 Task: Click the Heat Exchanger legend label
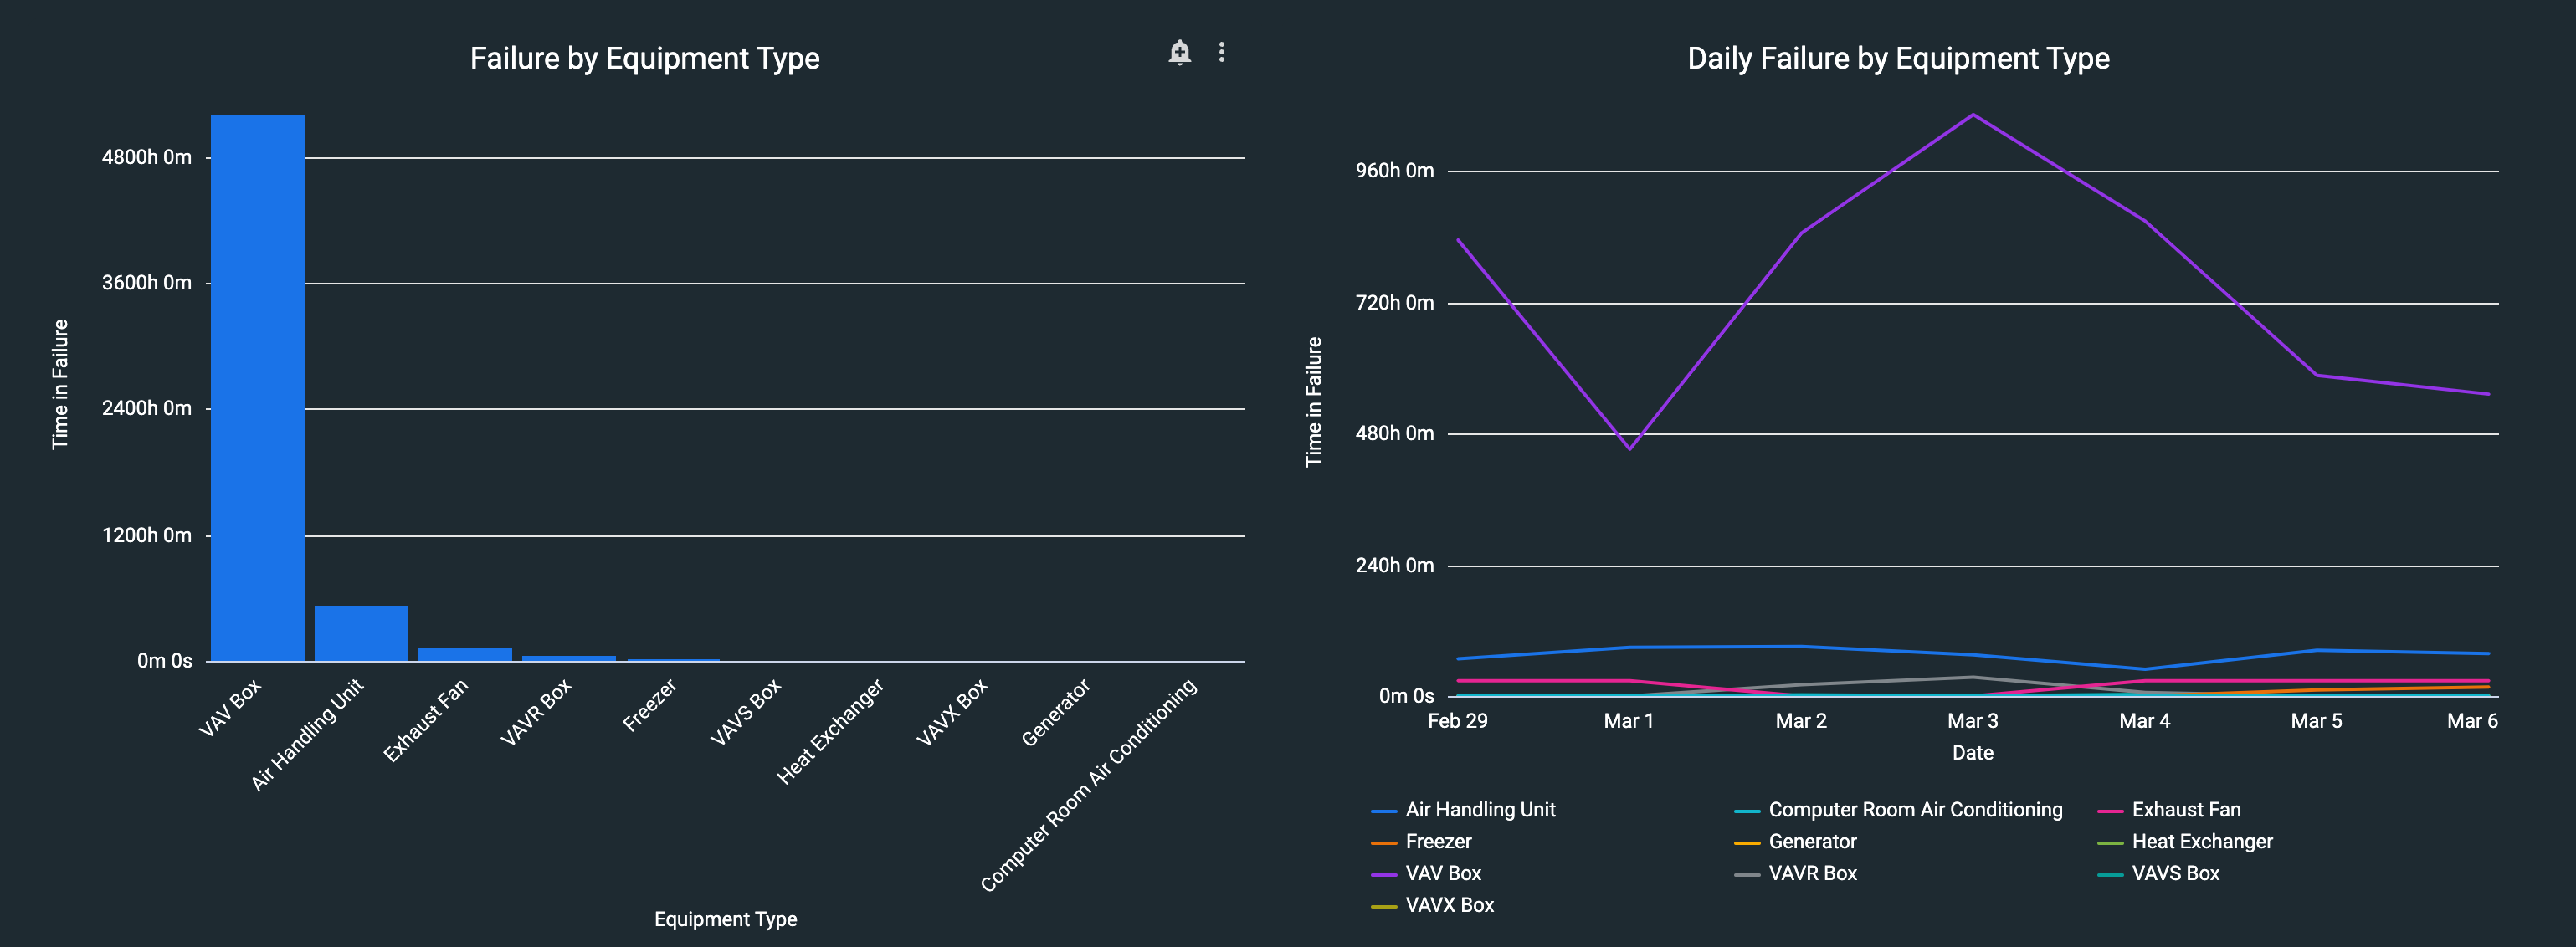2201,842
